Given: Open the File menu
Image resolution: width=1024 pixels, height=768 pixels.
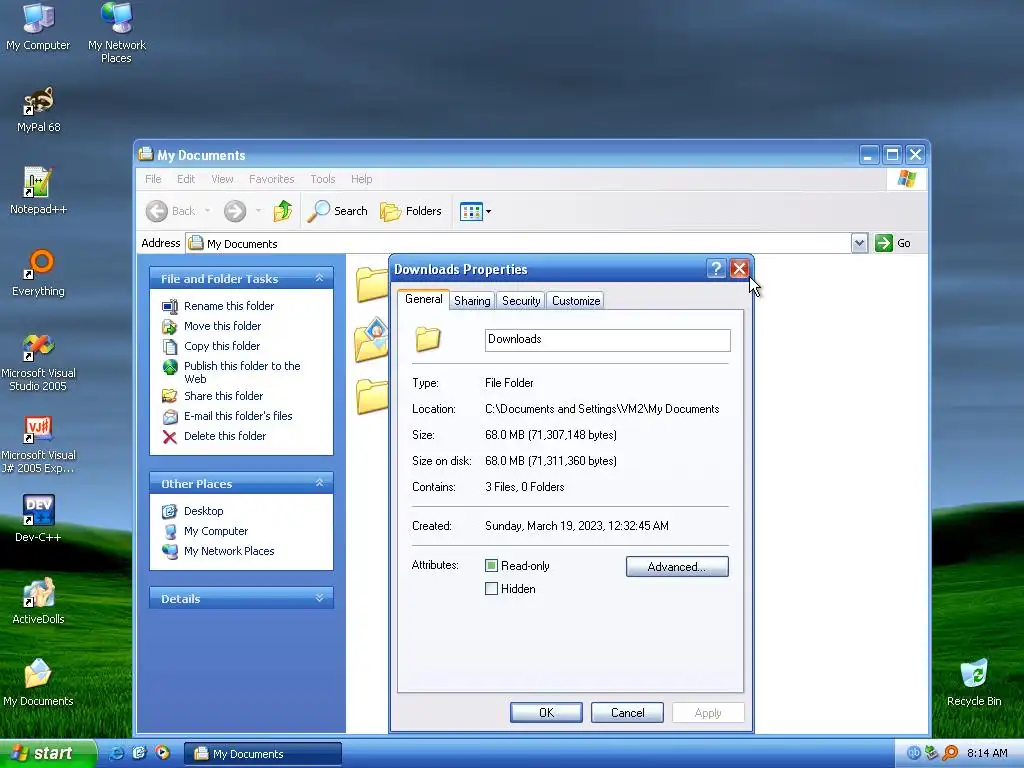Looking at the screenshot, I should (153, 179).
